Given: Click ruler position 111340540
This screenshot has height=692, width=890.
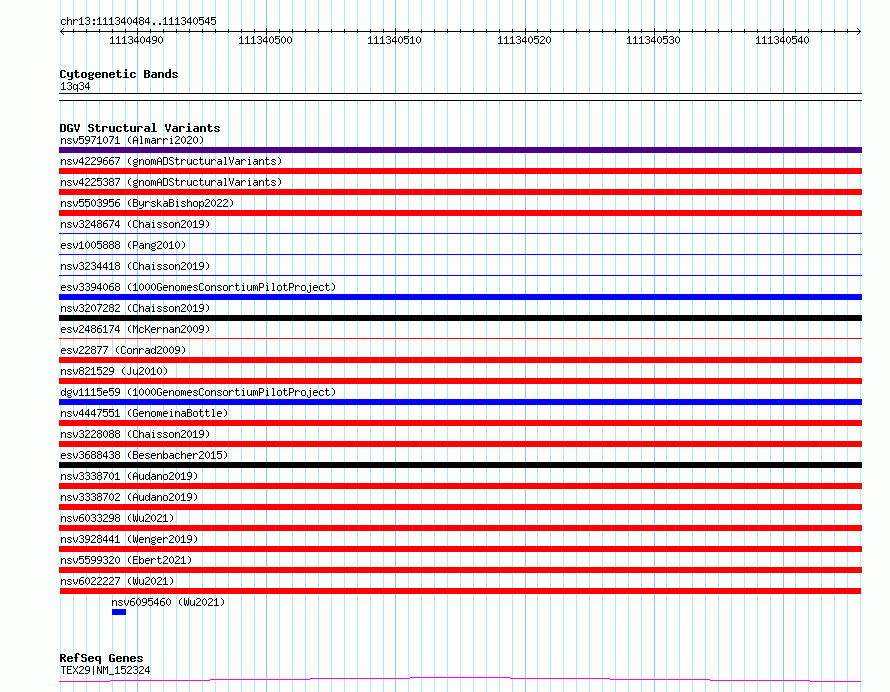Looking at the screenshot, I should [782, 40].
